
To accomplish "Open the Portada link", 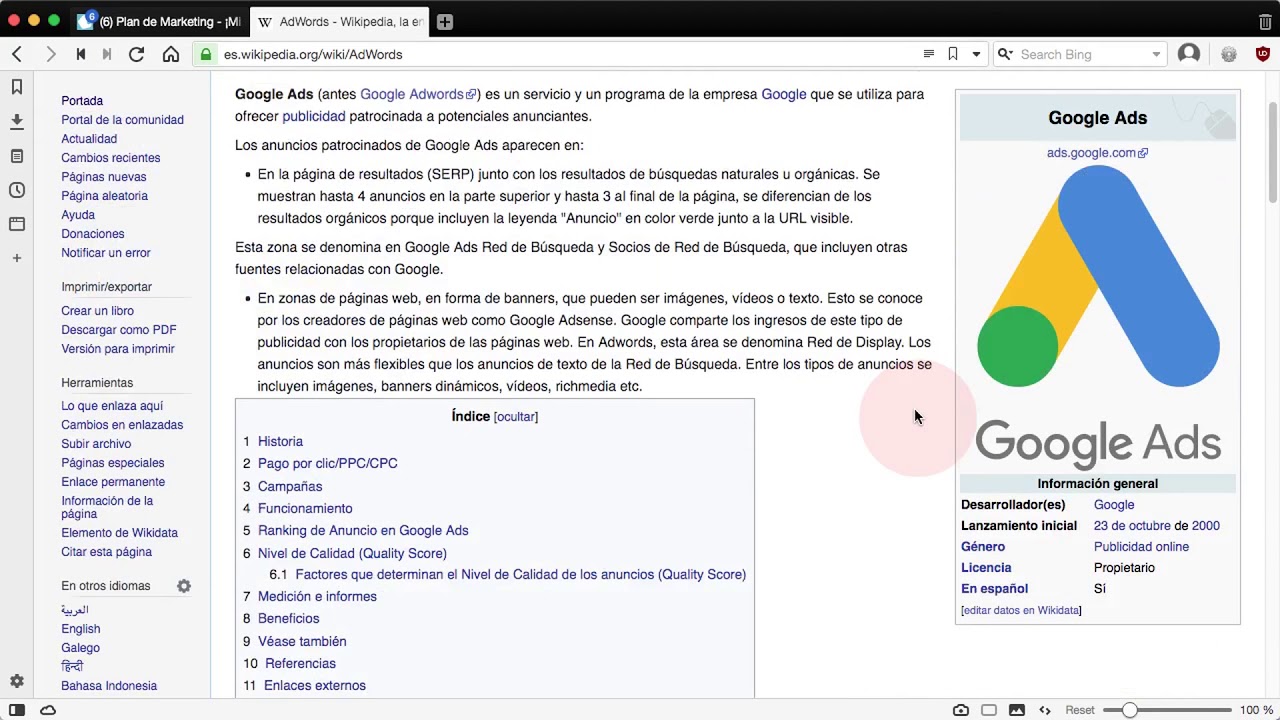I will click(82, 101).
